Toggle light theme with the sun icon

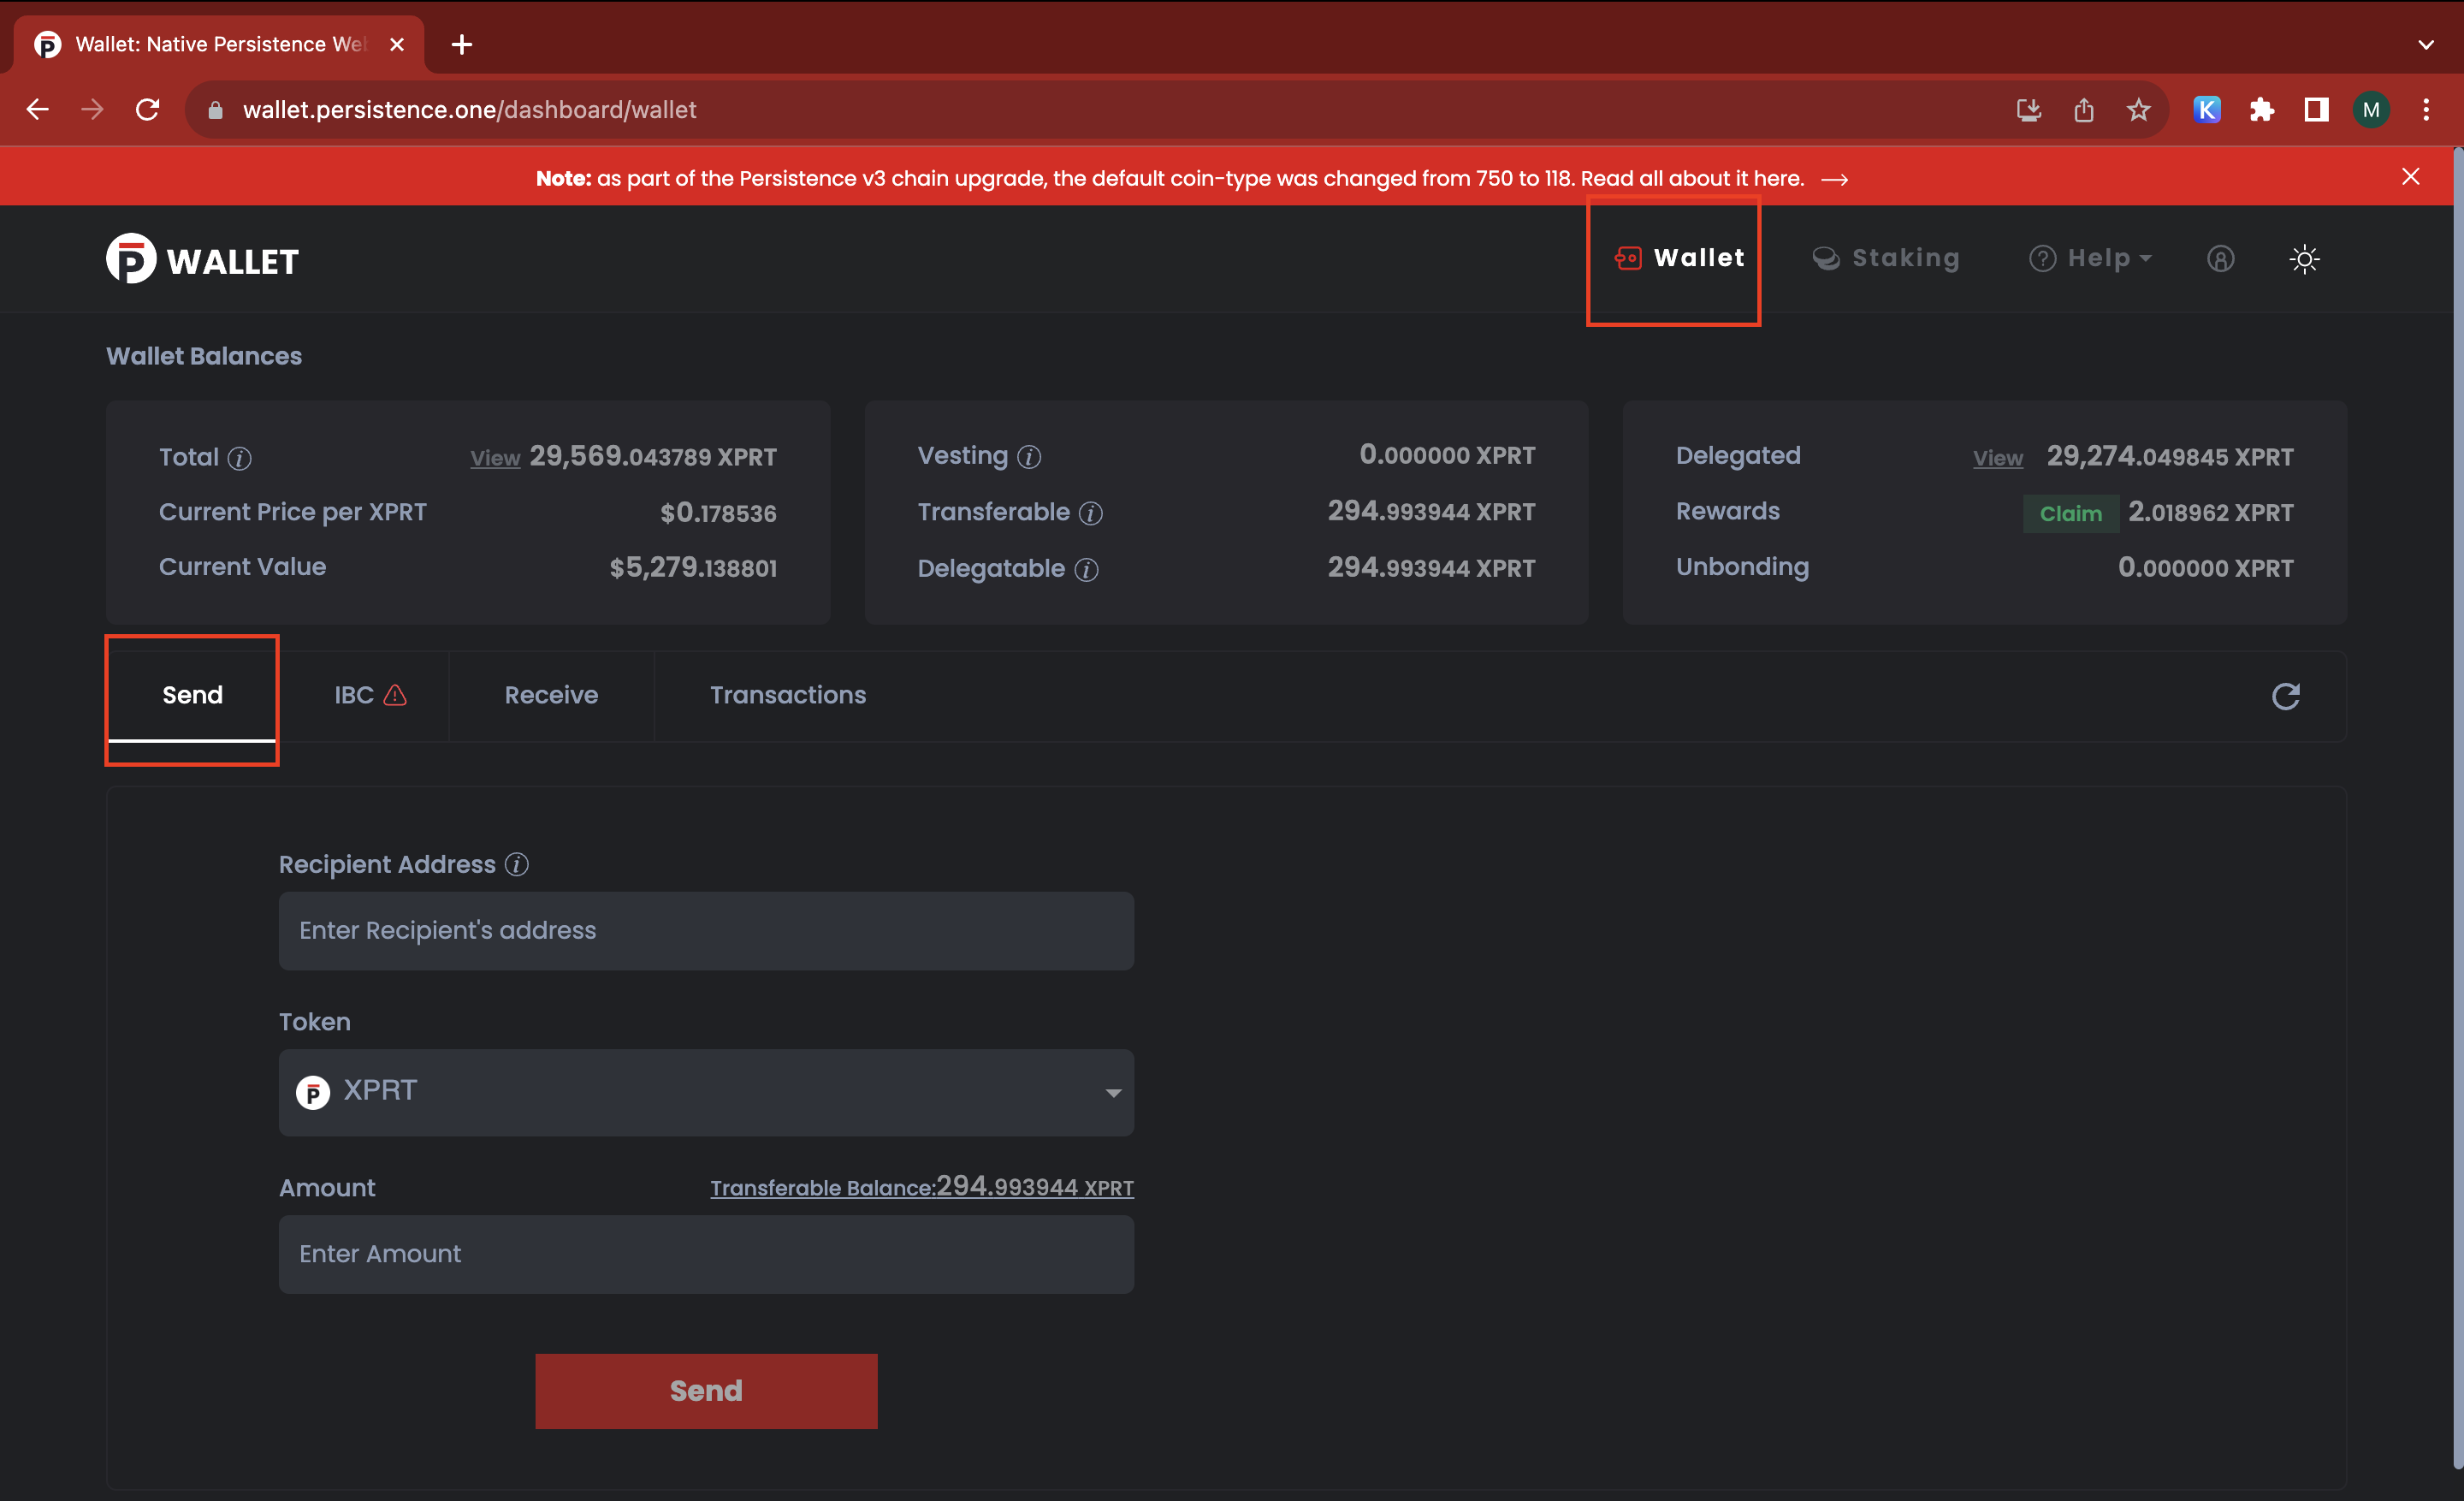click(x=2304, y=259)
